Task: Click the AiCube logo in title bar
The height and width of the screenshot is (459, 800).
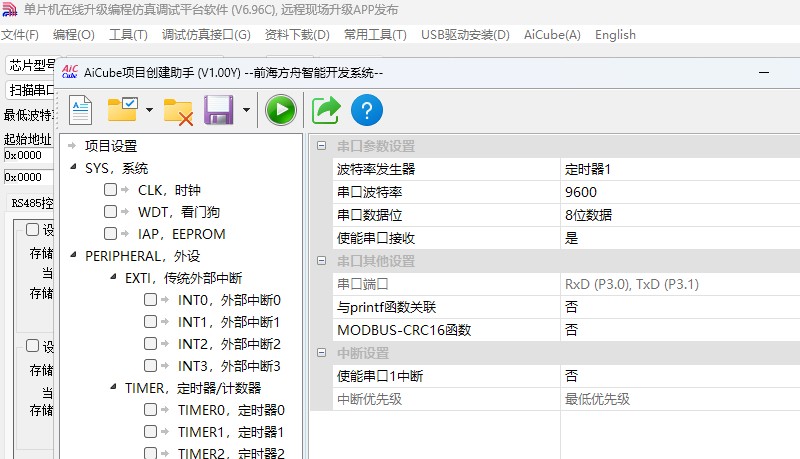Action: pos(71,72)
